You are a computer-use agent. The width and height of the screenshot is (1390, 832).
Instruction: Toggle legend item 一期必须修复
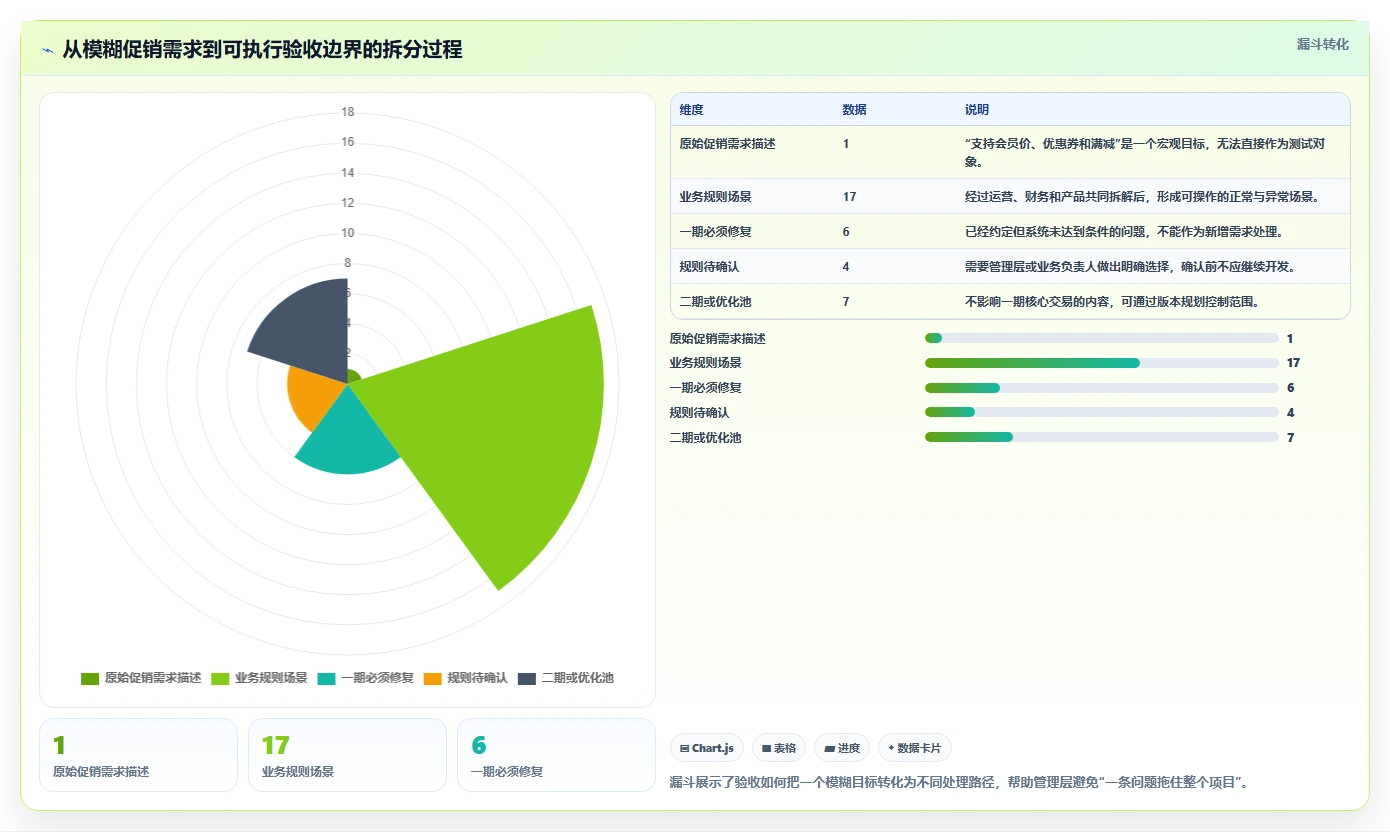click(x=365, y=678)
